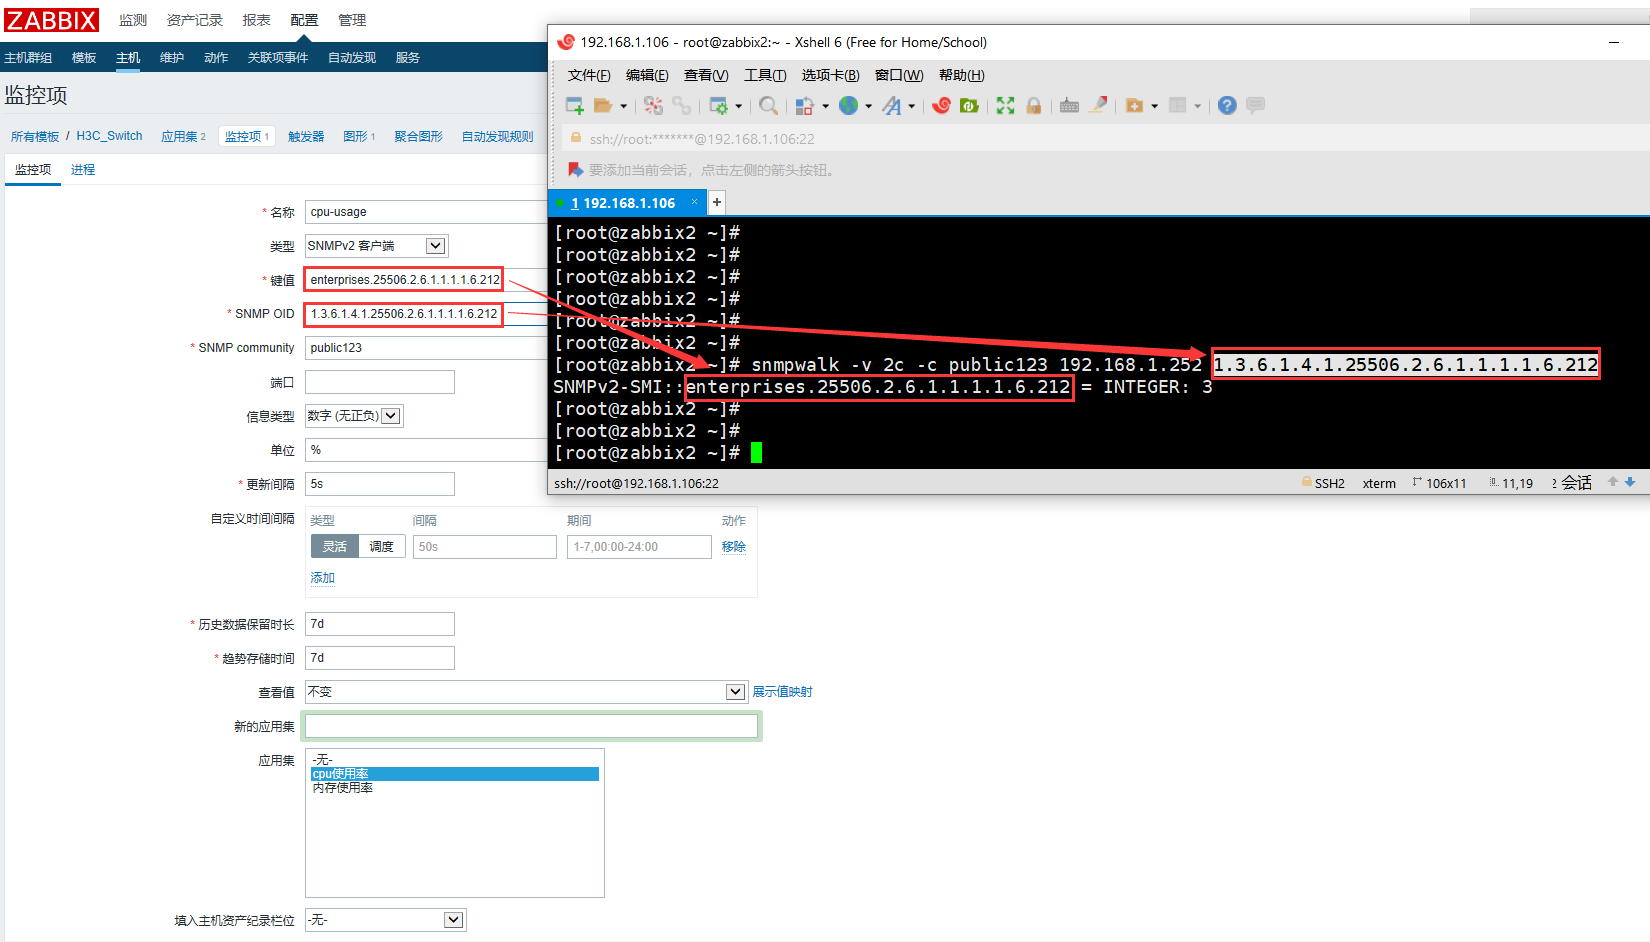Click the new folder plus icon
The image size is (1650, 942).
click(x=1134, y=106)
